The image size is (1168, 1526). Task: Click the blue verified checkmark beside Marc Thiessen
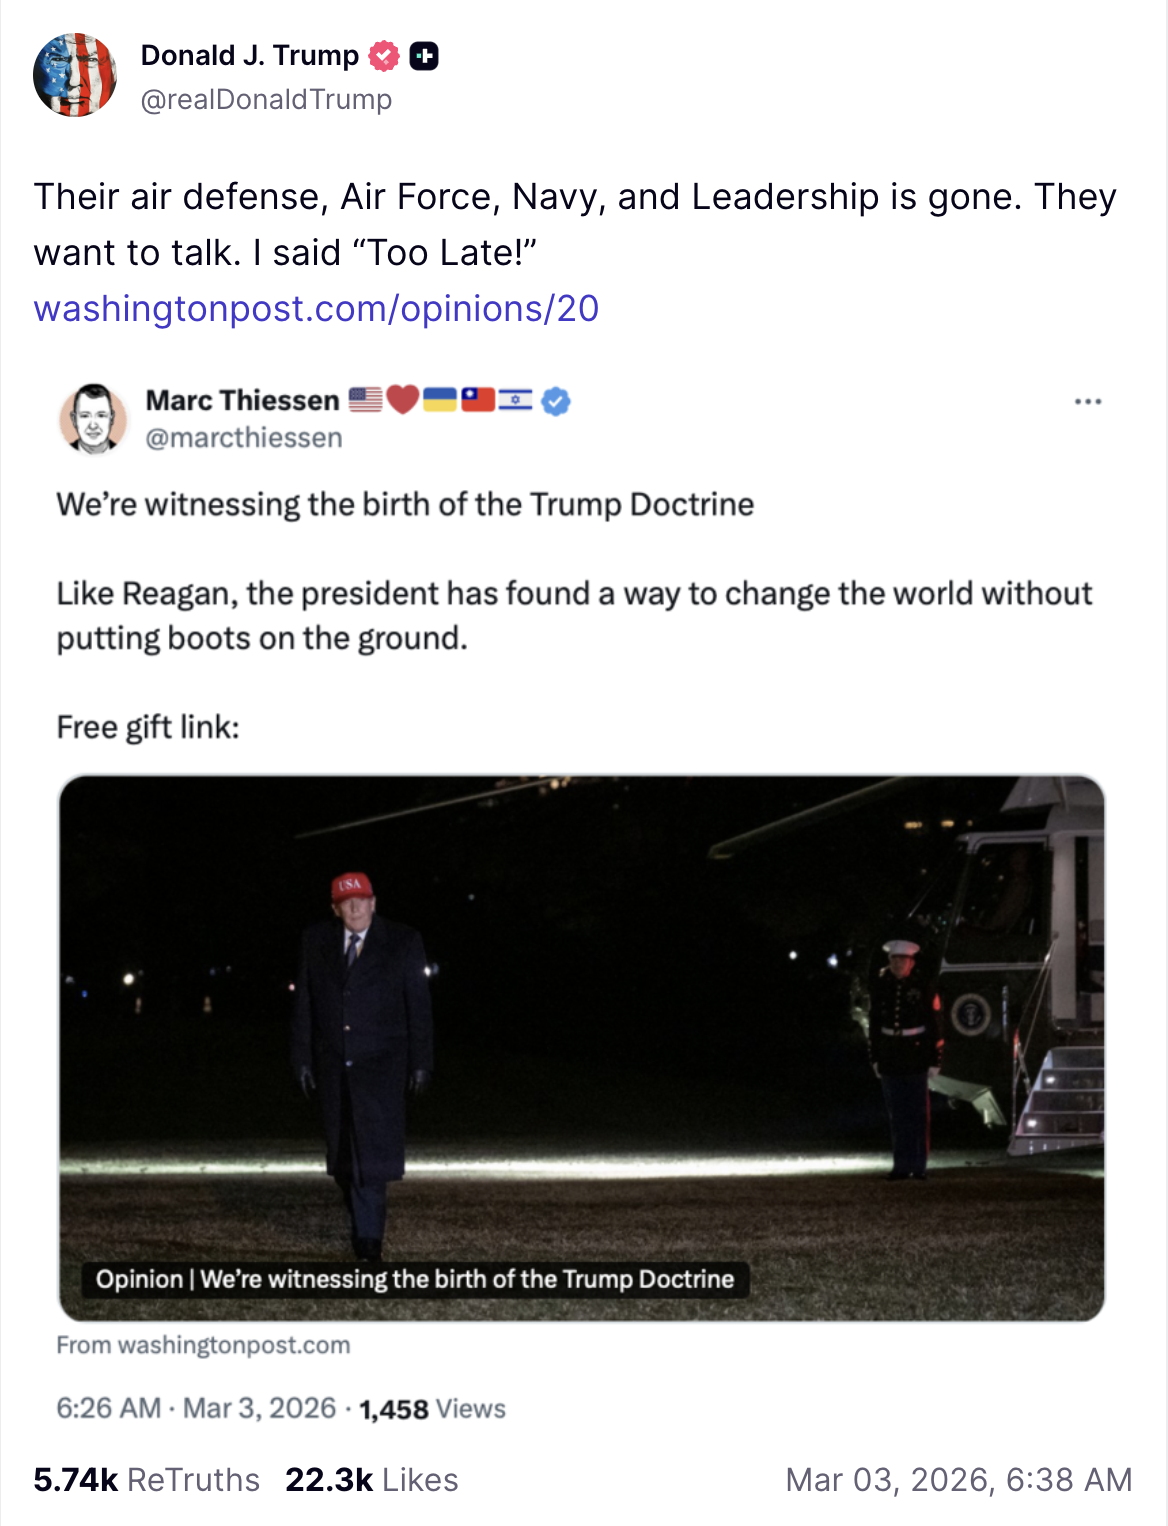pos(556,401)
